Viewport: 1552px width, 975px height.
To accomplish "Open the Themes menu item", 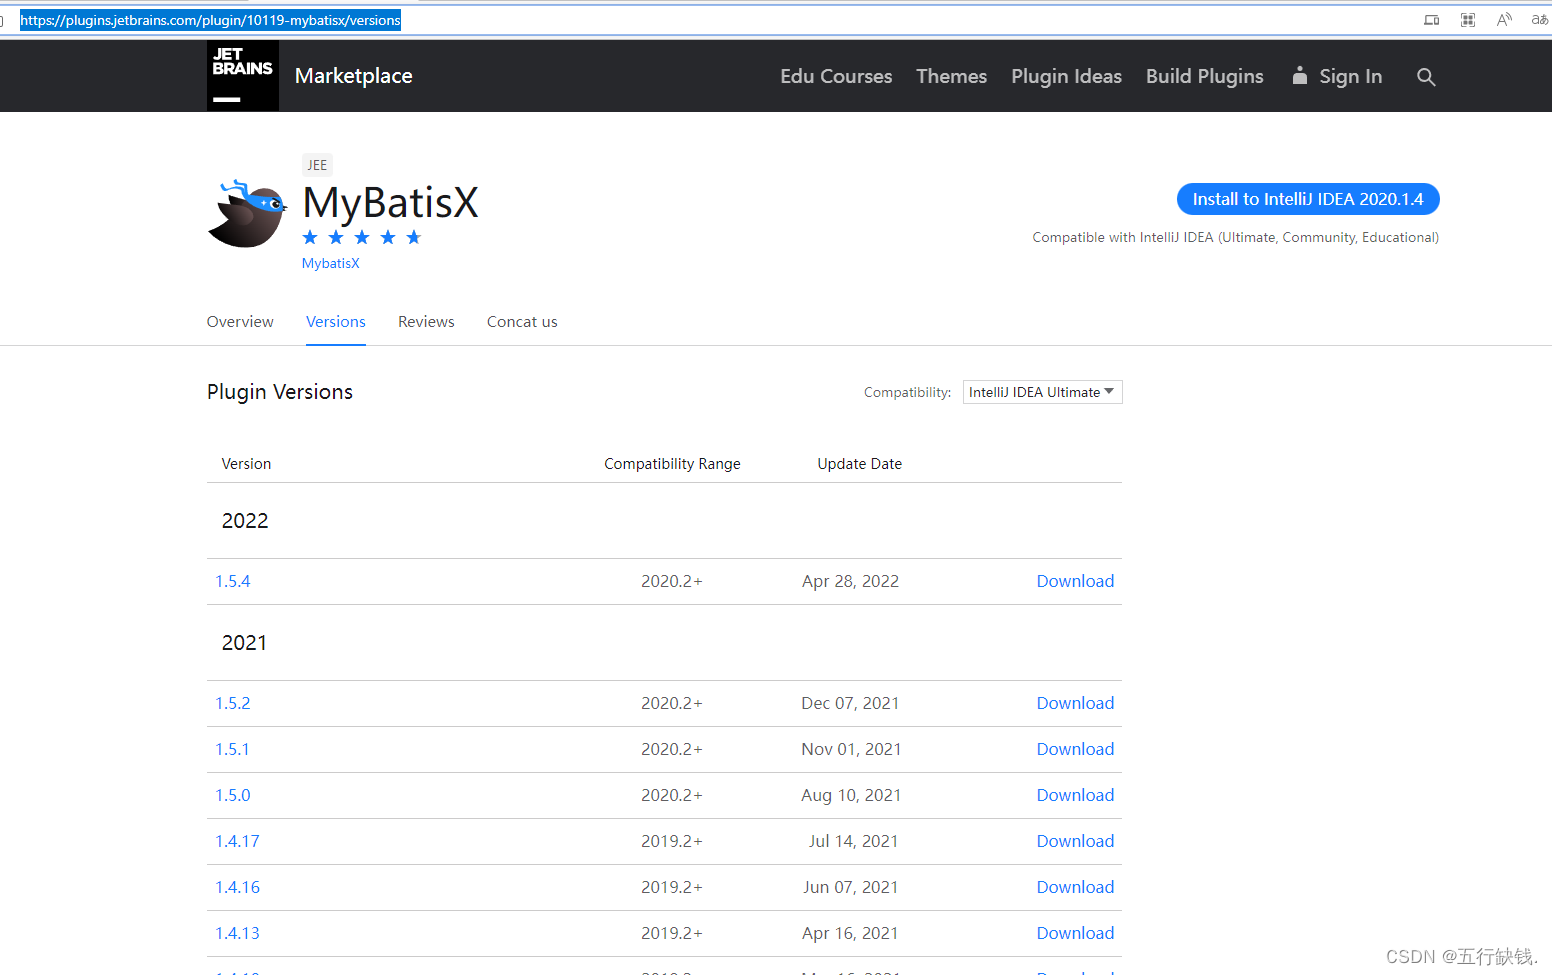I will [x=951, y=76].
